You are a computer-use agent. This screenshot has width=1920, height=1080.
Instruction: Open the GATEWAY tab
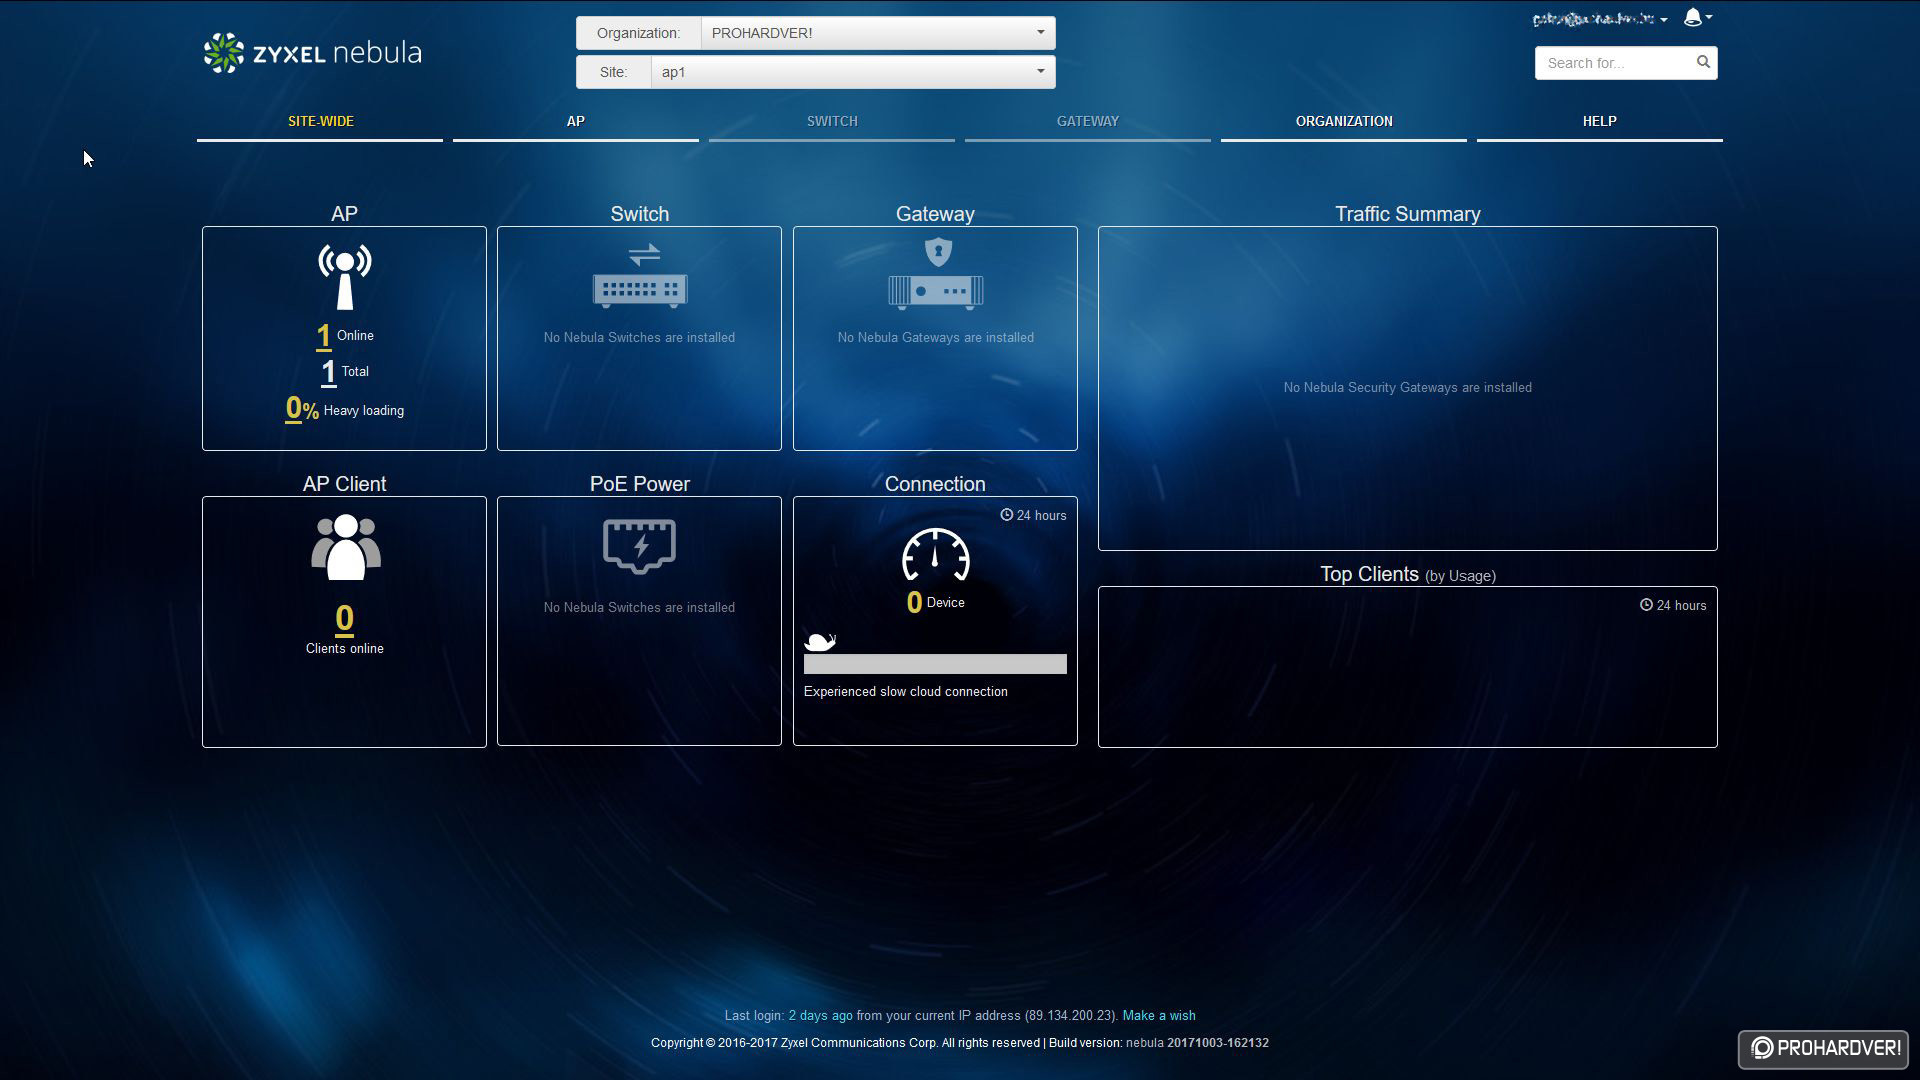pyautogui.click(x=1088, y=121)
